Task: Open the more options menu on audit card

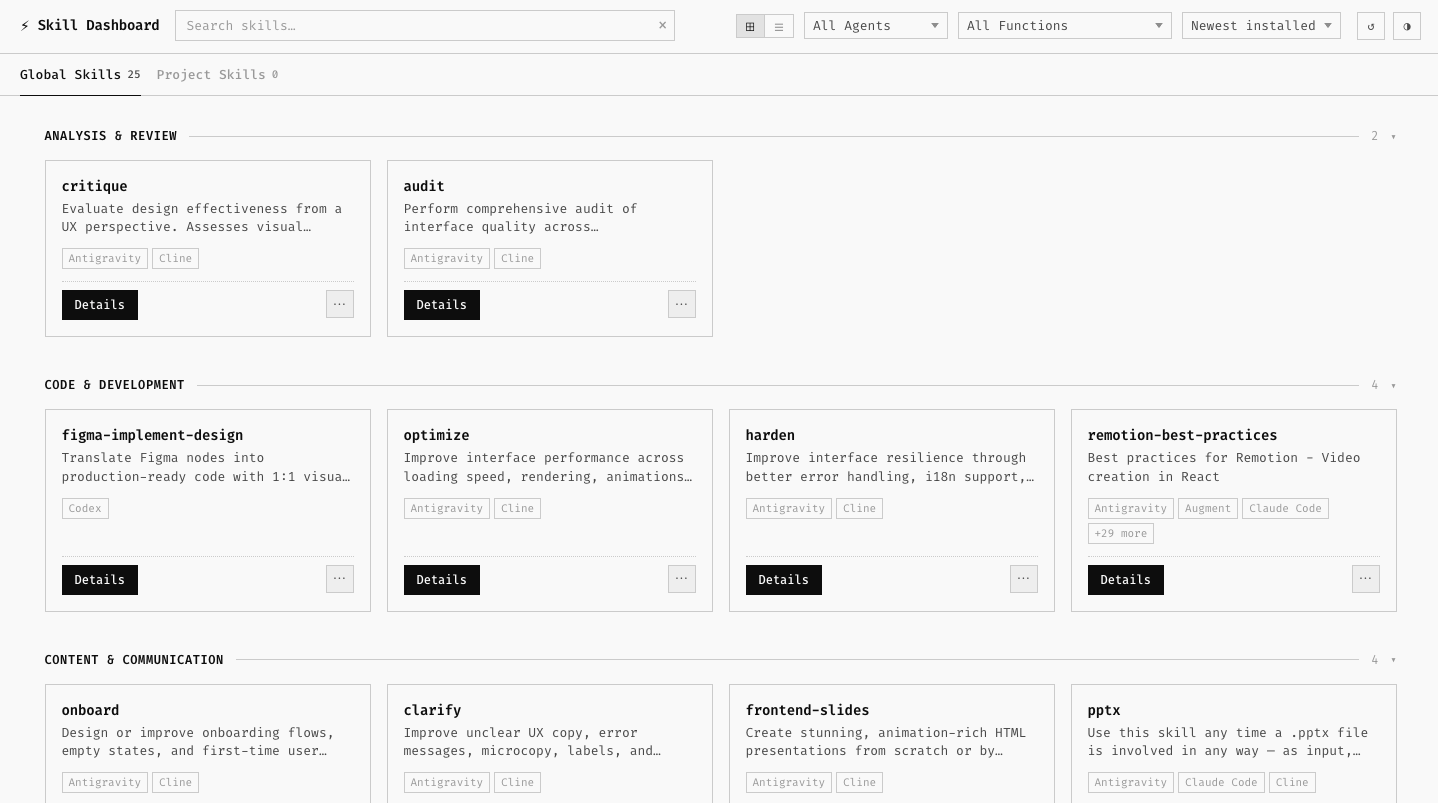Action: (x=682, y=304)
